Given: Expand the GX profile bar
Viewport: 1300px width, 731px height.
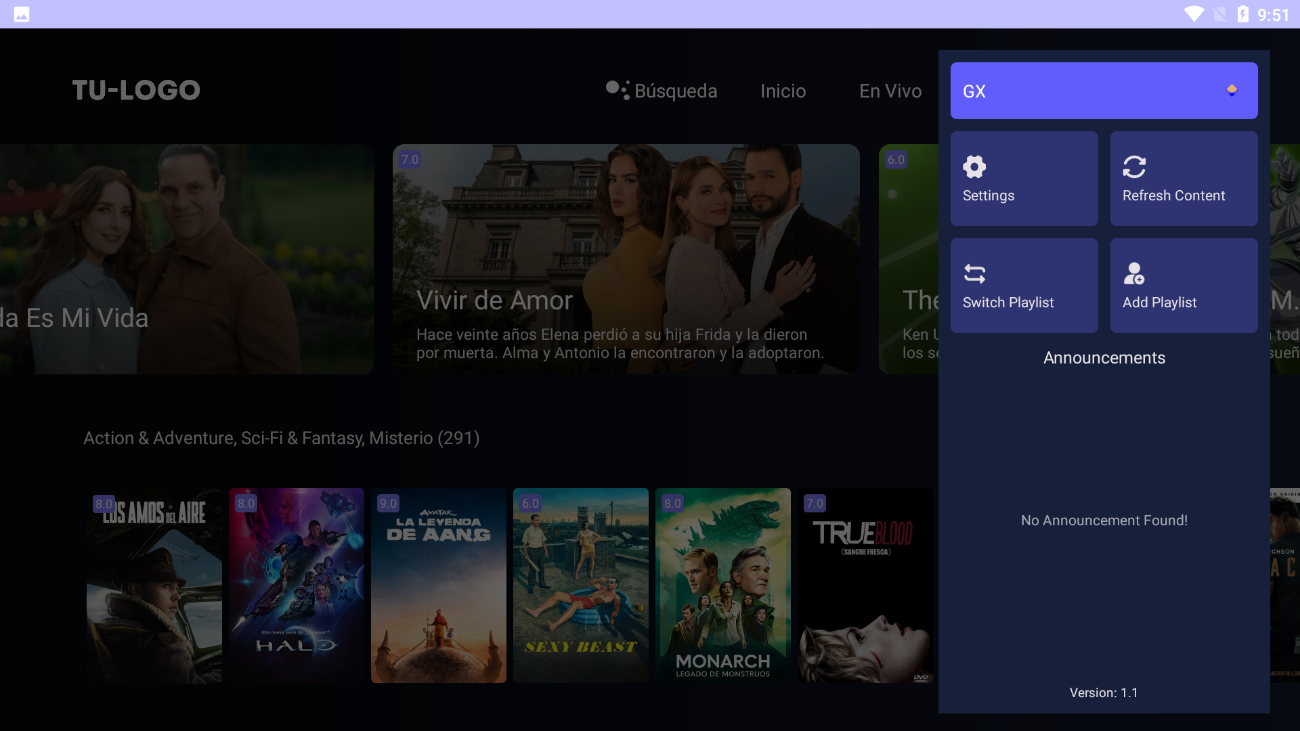Looking at the screenshot, I should [x=1103, y=91].
